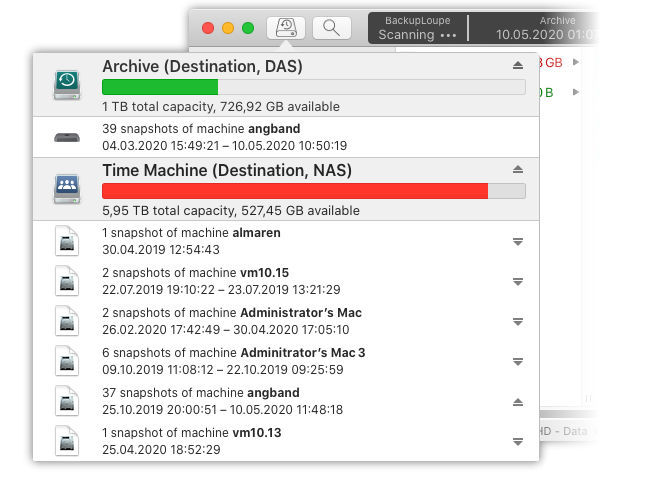
Task: Mount the Adminitrator's Mac 3 snapshot image
Action: coord(517,361)
